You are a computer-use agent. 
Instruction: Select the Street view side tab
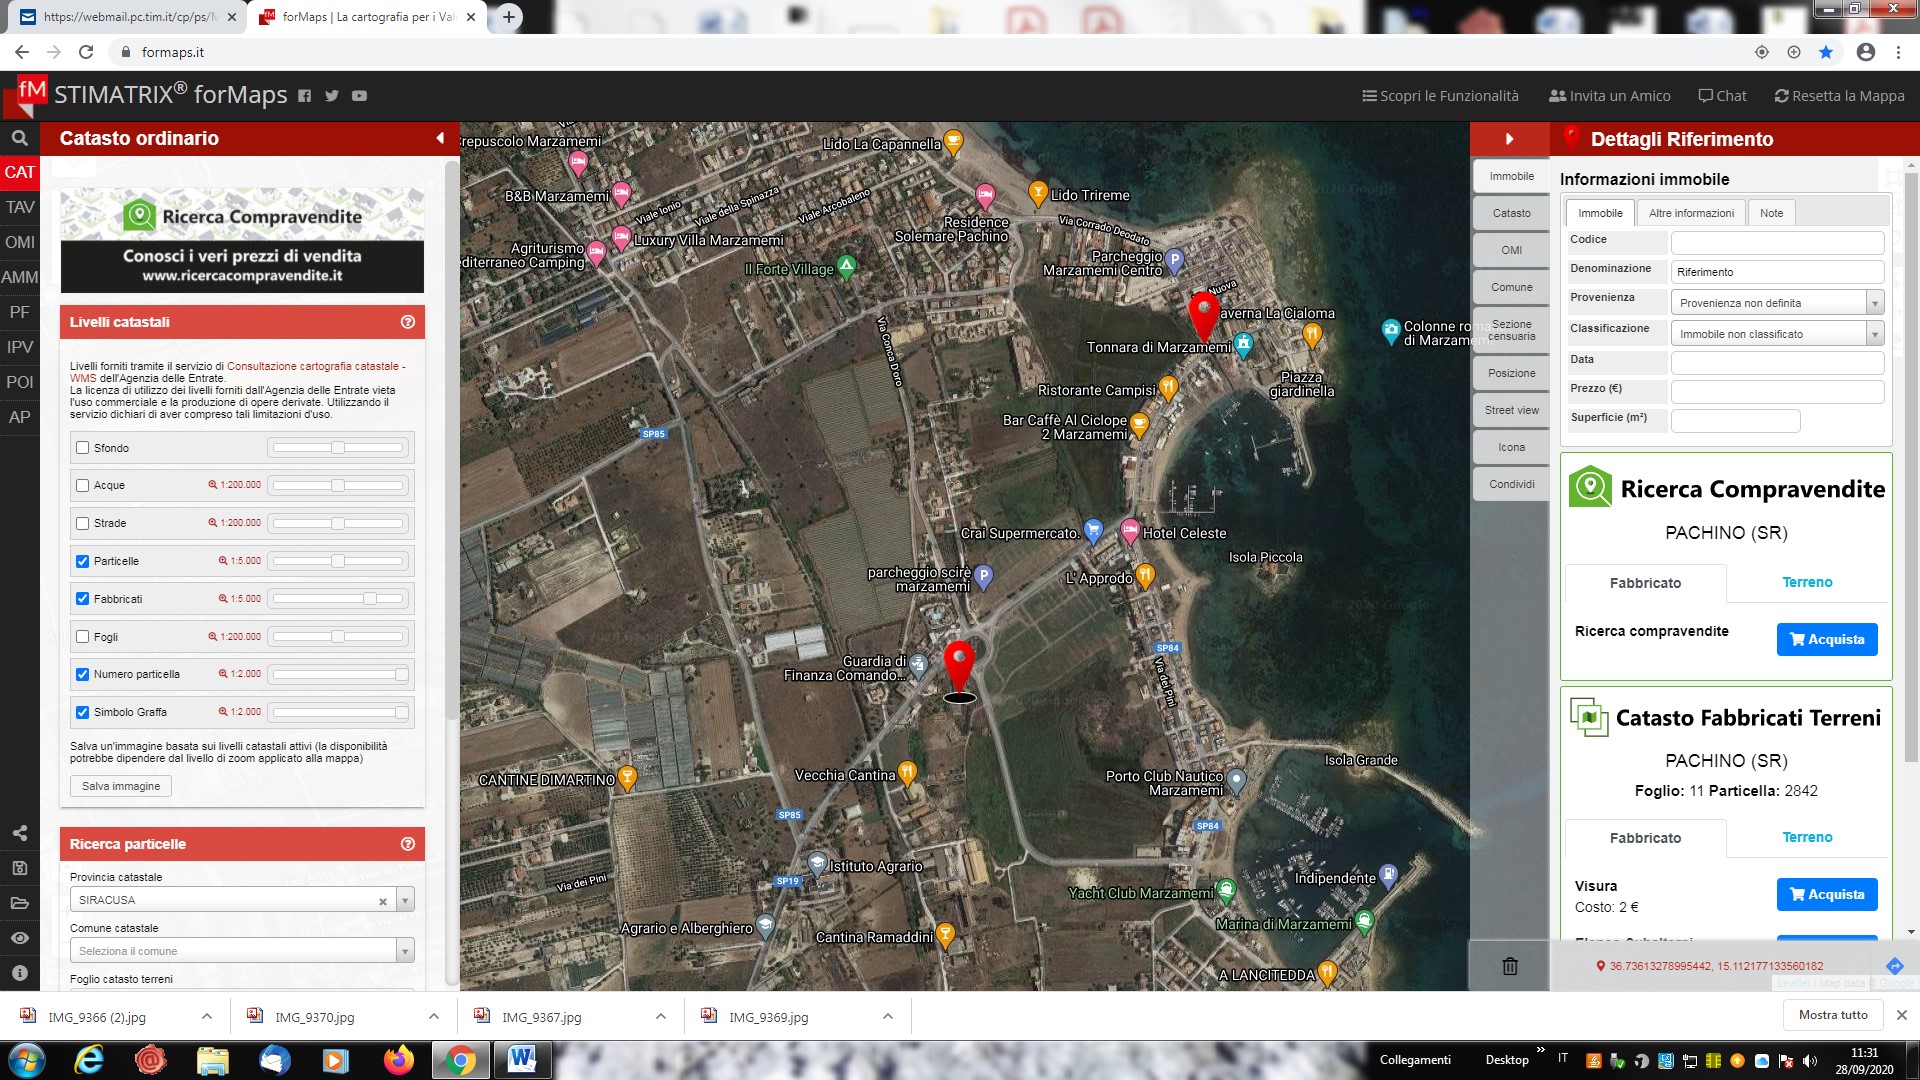tap(1511, 410)
